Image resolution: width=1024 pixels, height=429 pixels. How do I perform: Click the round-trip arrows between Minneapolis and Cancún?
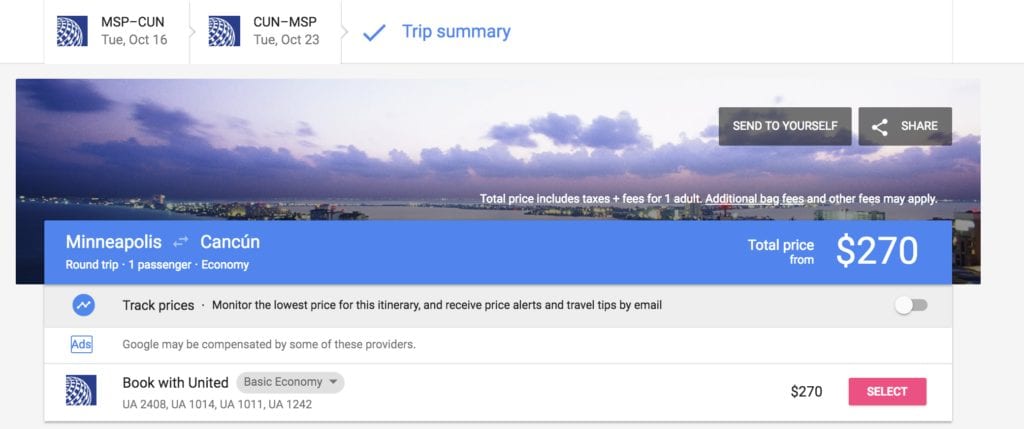181,243
